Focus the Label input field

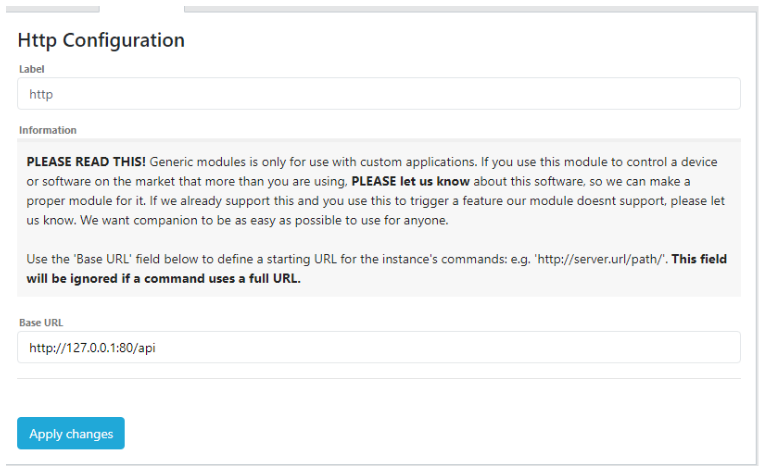(379, 94)
